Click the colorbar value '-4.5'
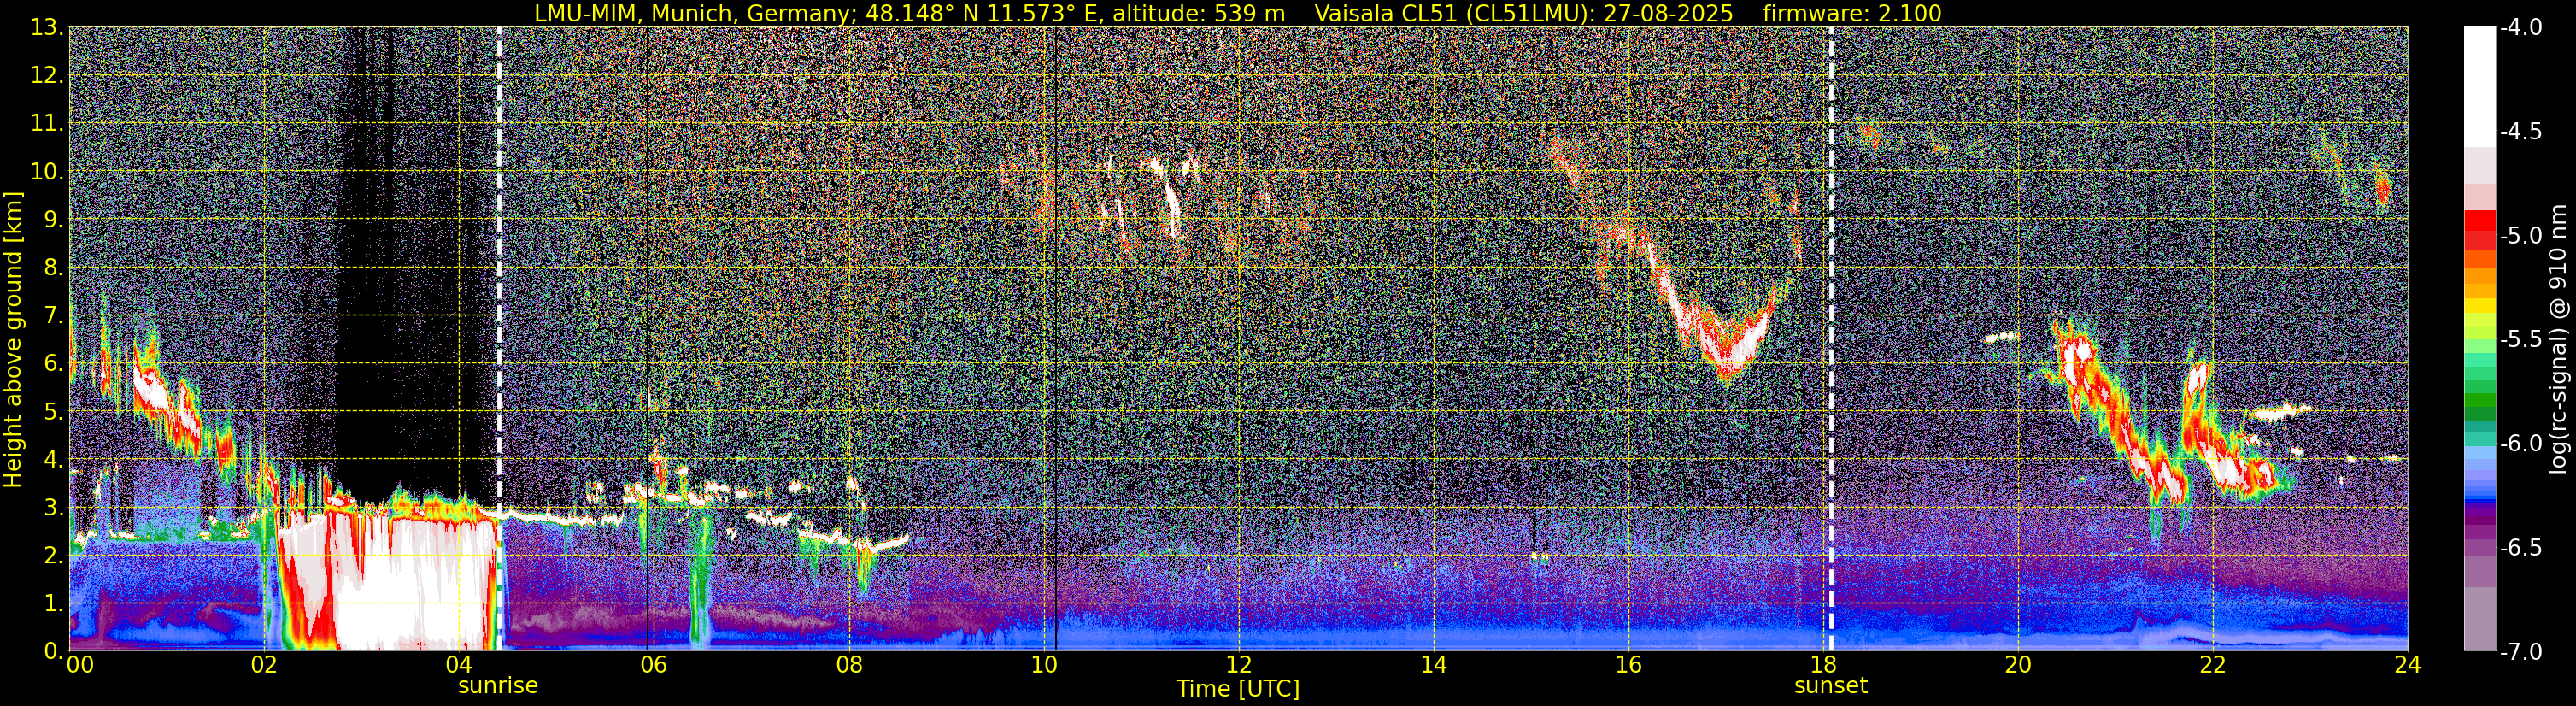The image size is (2576, 706). (x=2521, y=131)
